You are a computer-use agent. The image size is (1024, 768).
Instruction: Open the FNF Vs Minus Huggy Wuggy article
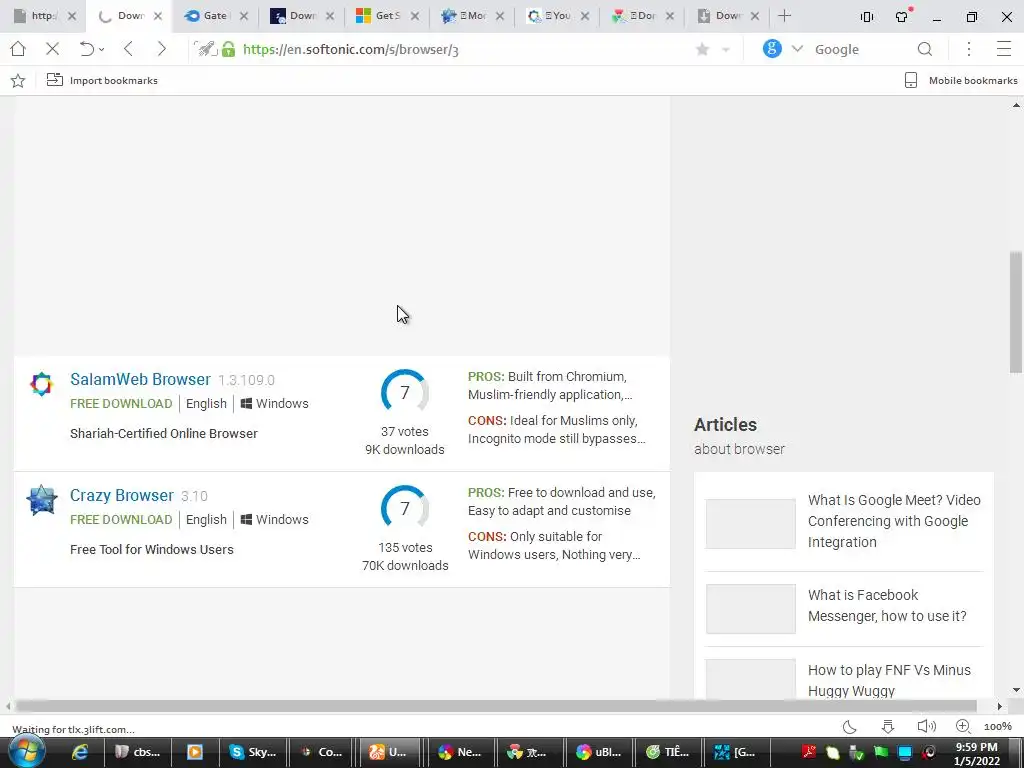pyautogui.click(x=889, y=680)
